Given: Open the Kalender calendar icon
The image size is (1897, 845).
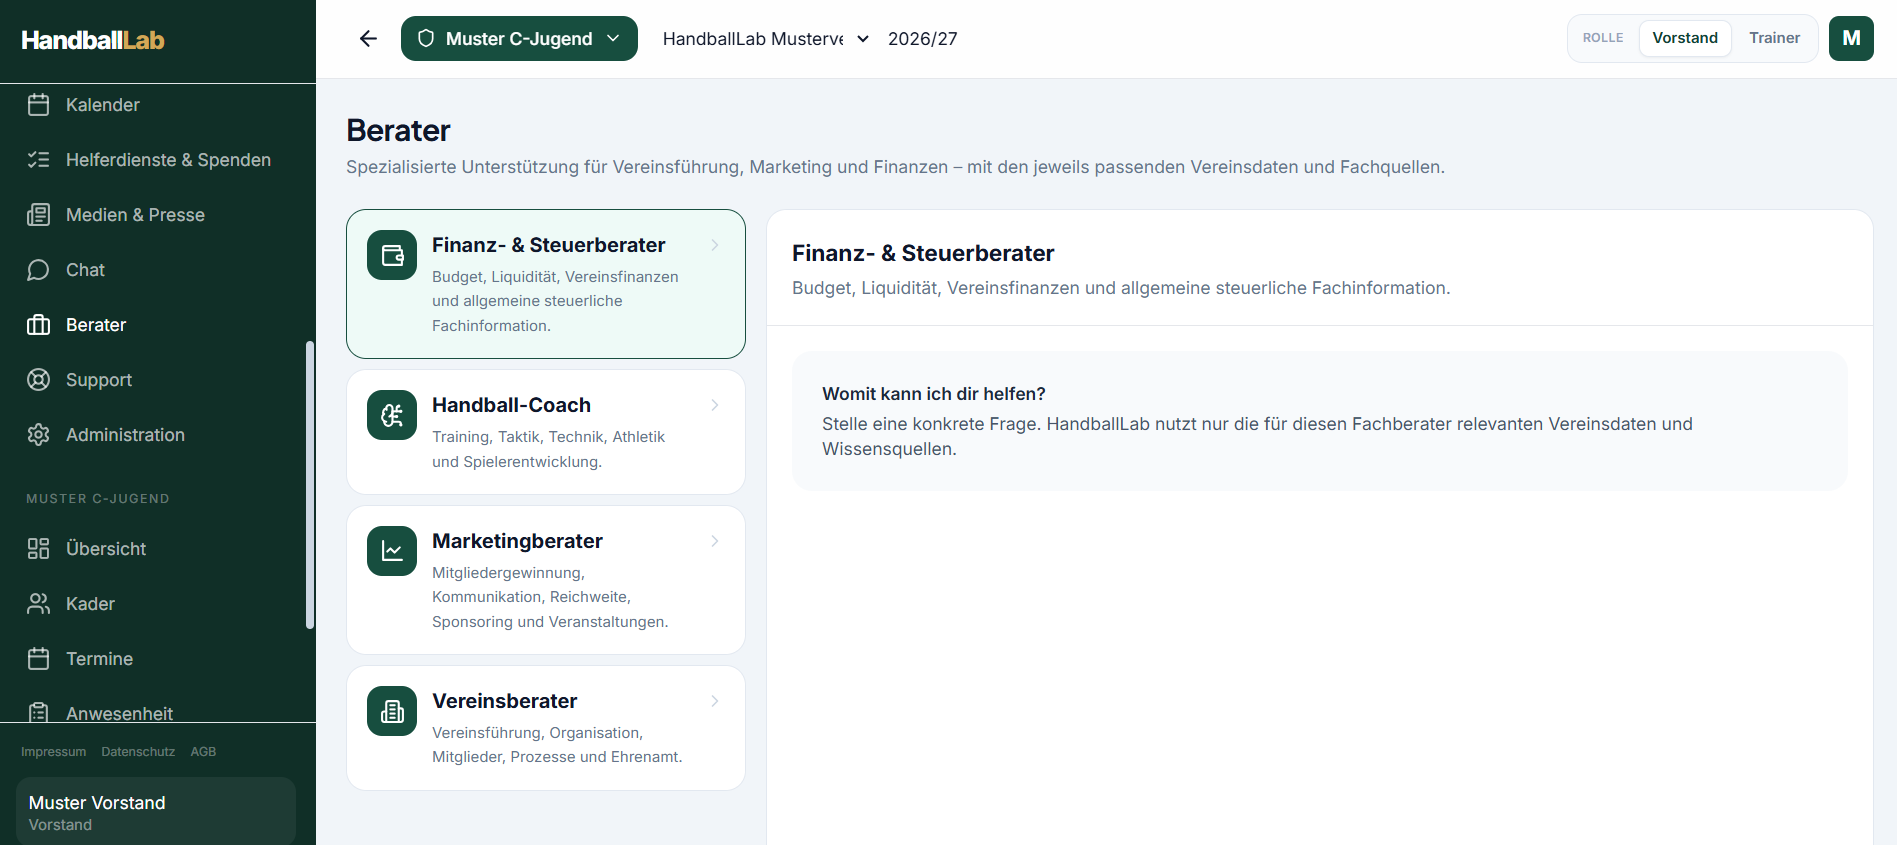Looking at the screenshot, I should pyautogui.click(x=39, y=105).
